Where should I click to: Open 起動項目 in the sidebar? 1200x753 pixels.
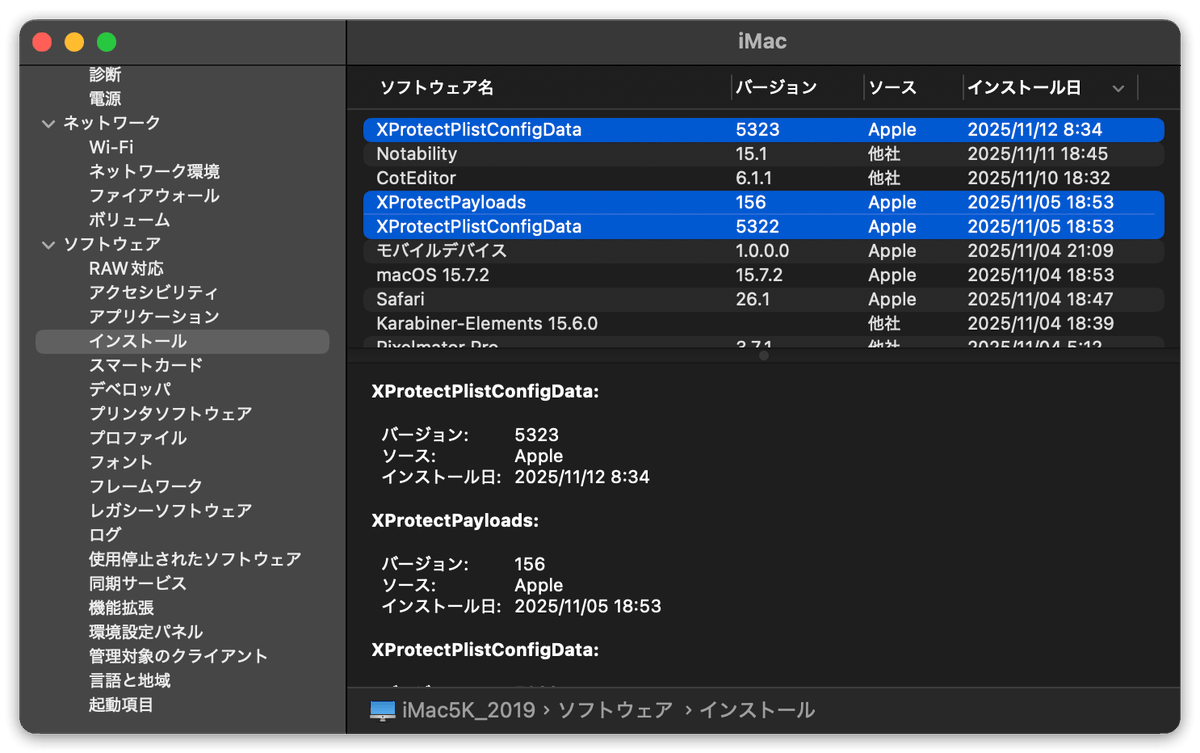pyautogui.click(x=121, y=704)
